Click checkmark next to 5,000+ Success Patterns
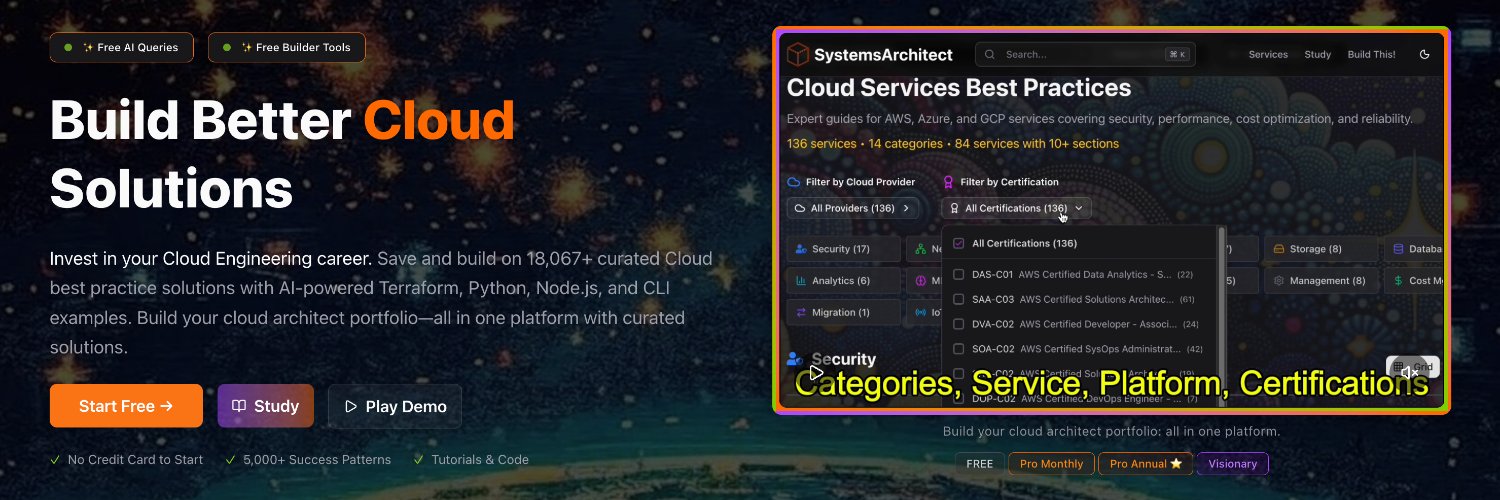1500x500 pixels. coord(231,460)
